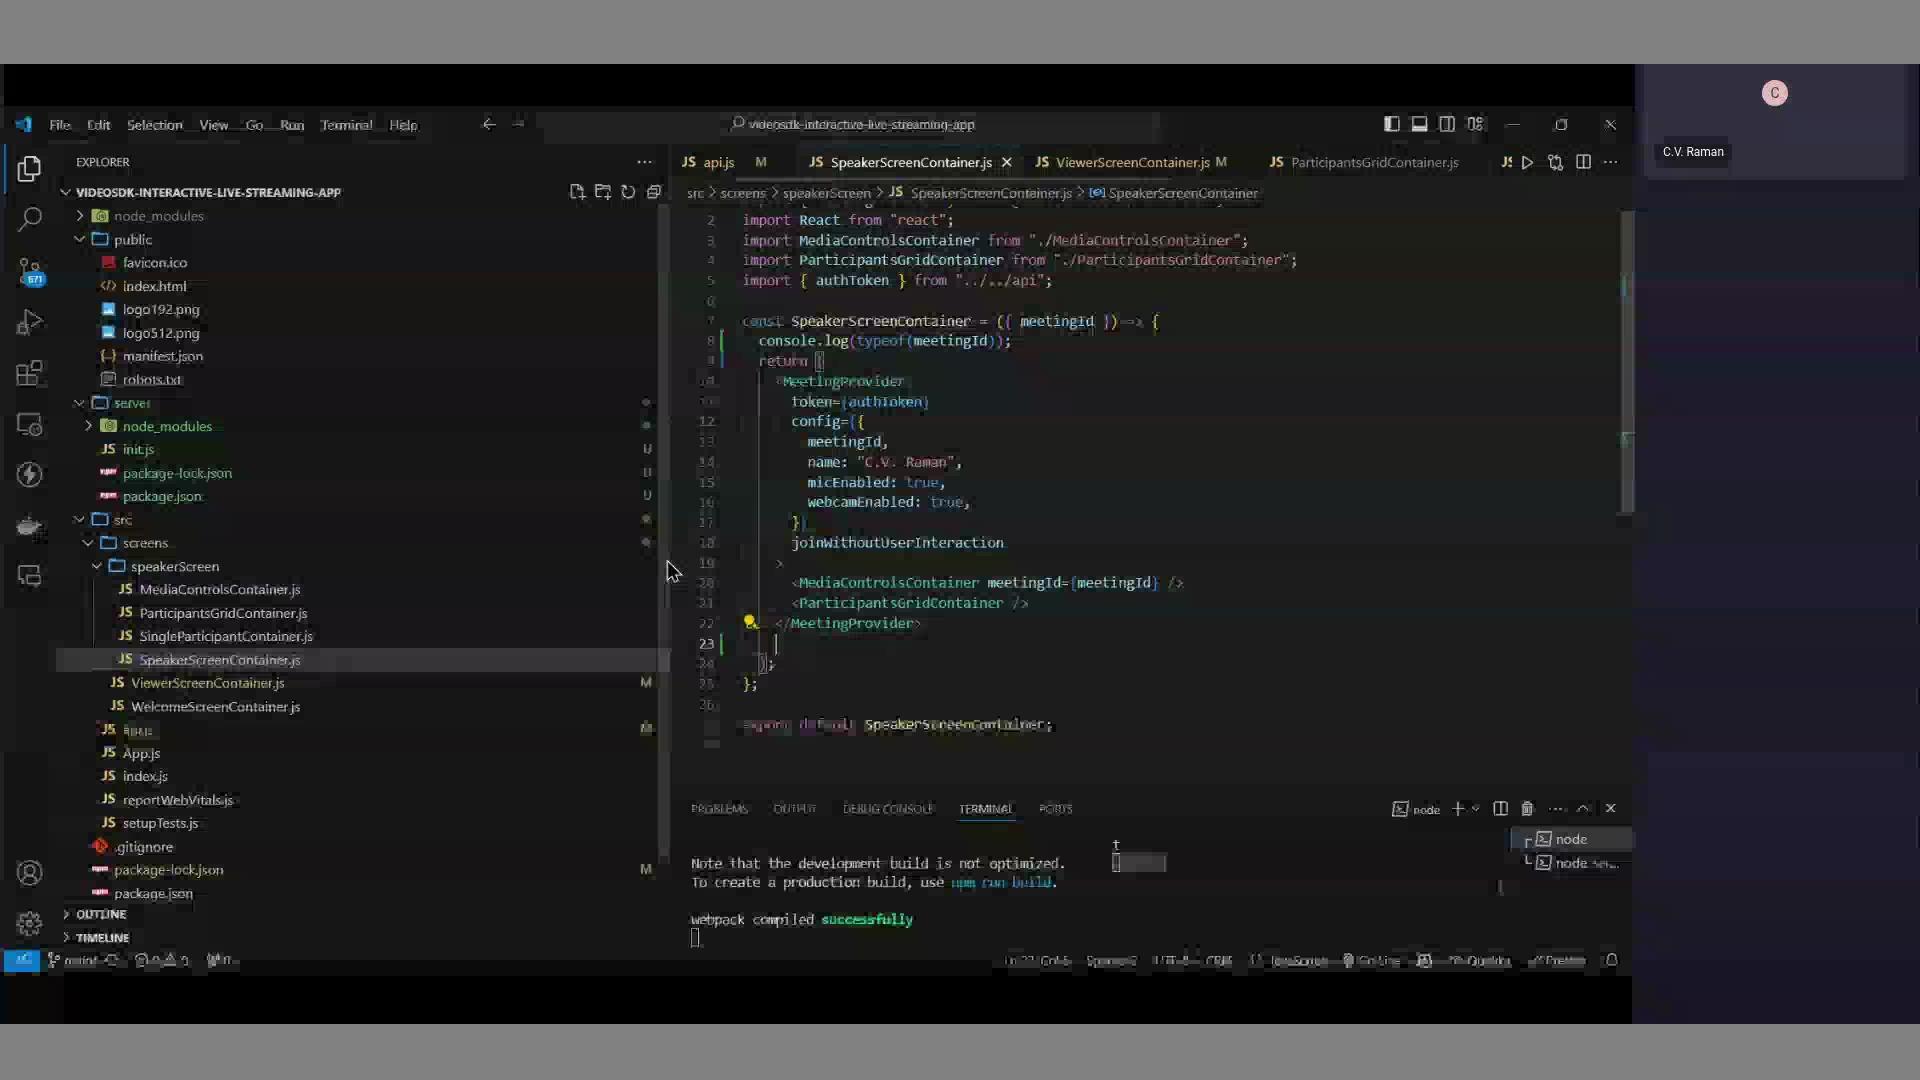Switch to PROBLEMS panel tab

pos(719,809)
